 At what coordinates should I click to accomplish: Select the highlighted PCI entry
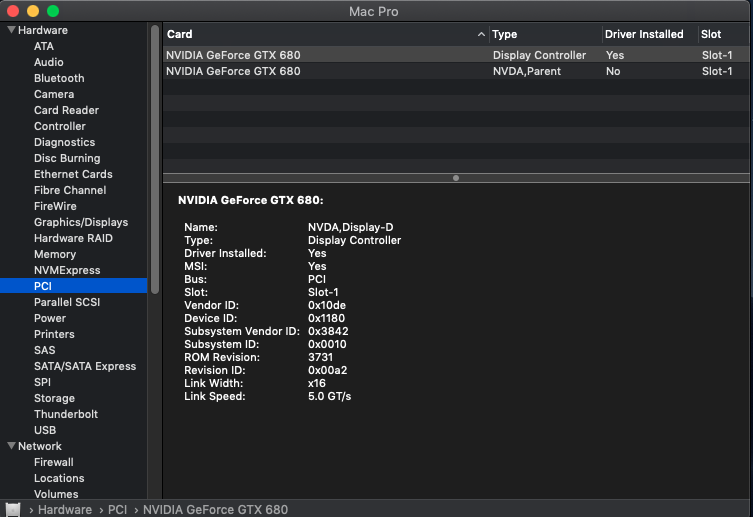coord(73,286)
